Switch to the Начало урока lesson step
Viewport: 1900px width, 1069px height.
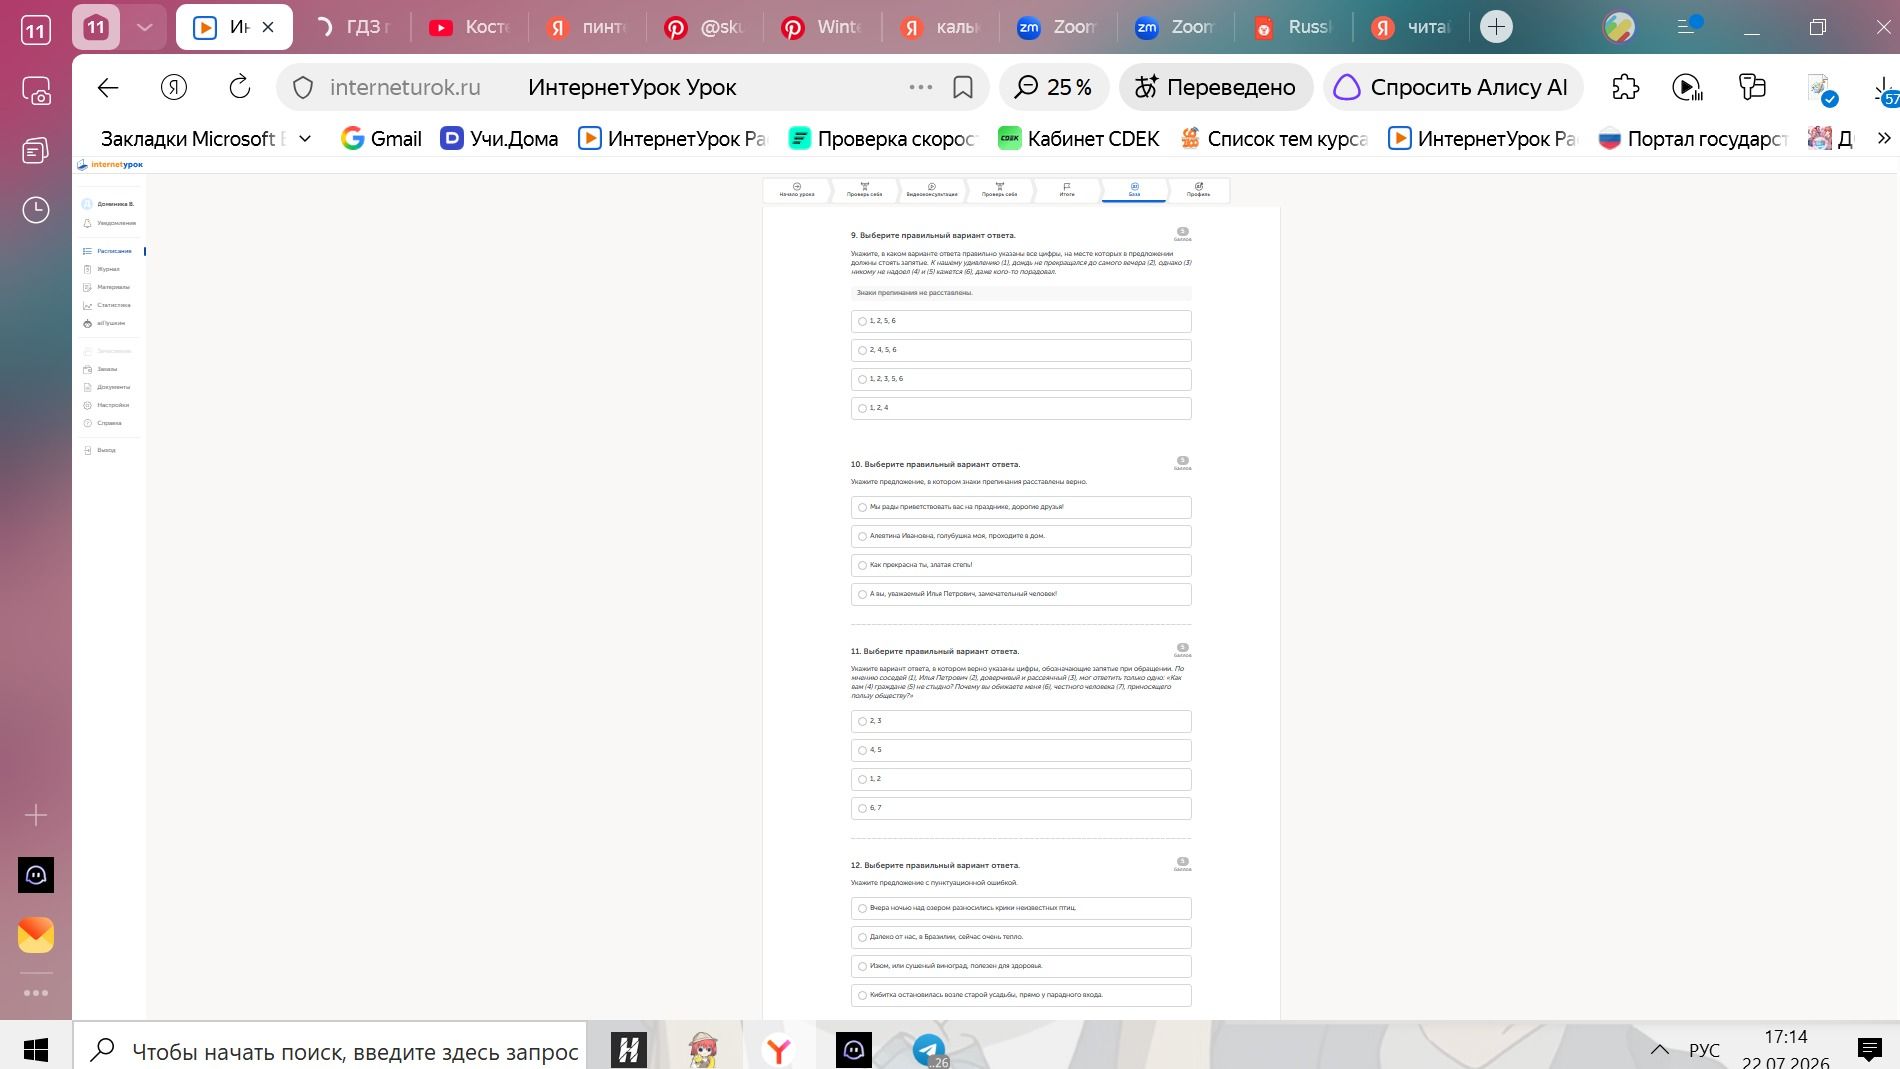tap(797, 190)
